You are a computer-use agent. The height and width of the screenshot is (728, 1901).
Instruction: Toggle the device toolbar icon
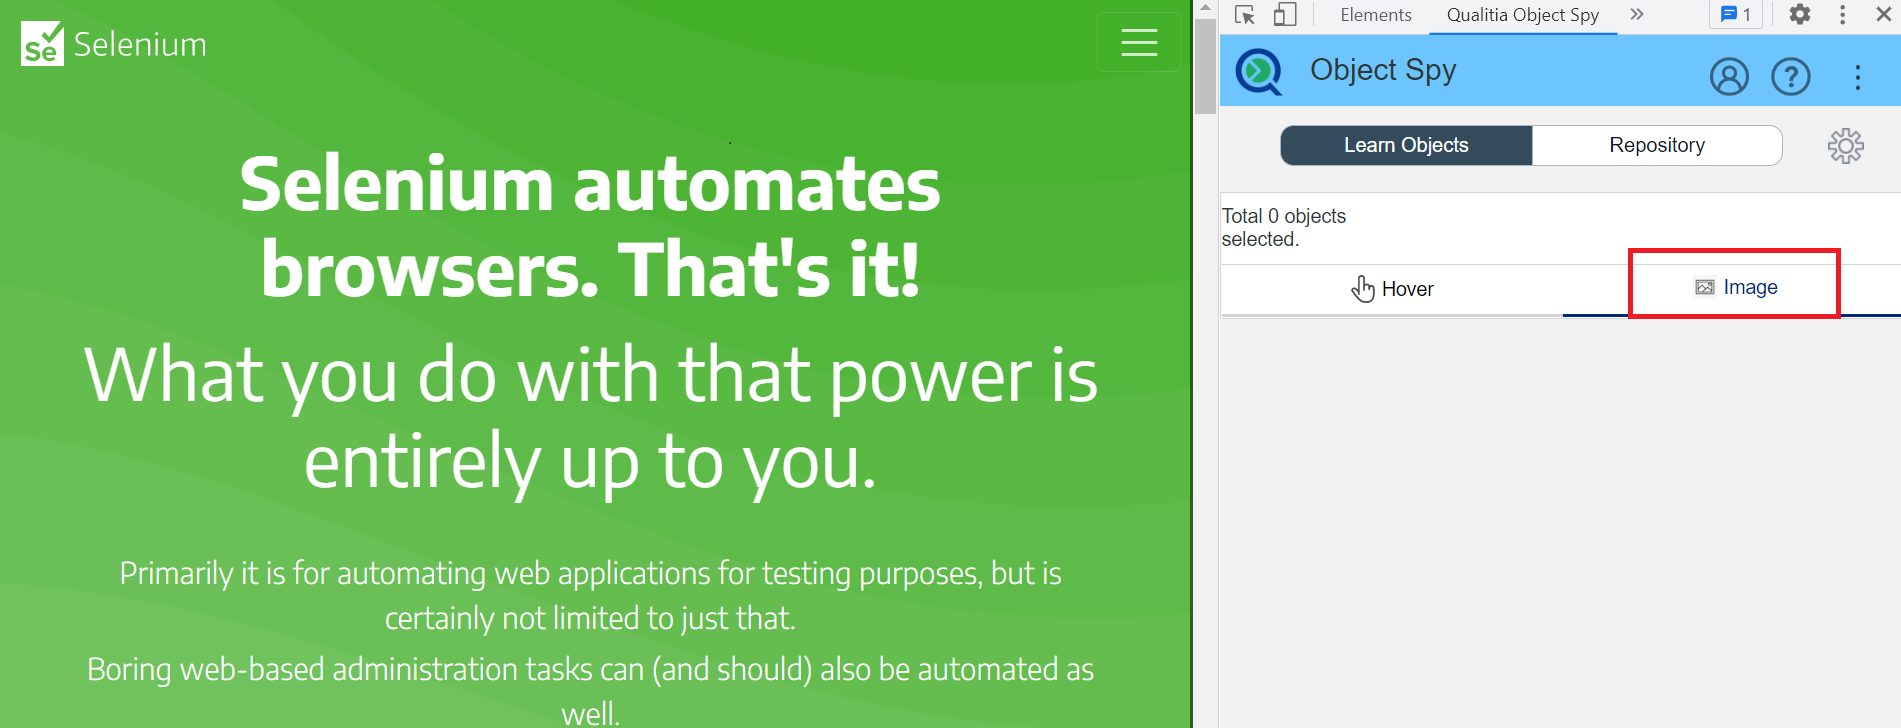tap(1285, 15)
